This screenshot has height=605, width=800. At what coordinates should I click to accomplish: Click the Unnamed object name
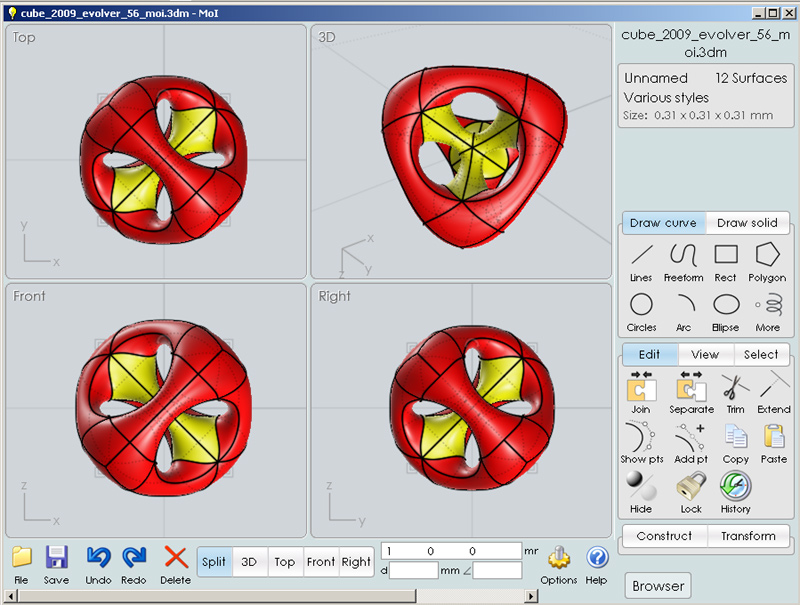pos(656,78)
